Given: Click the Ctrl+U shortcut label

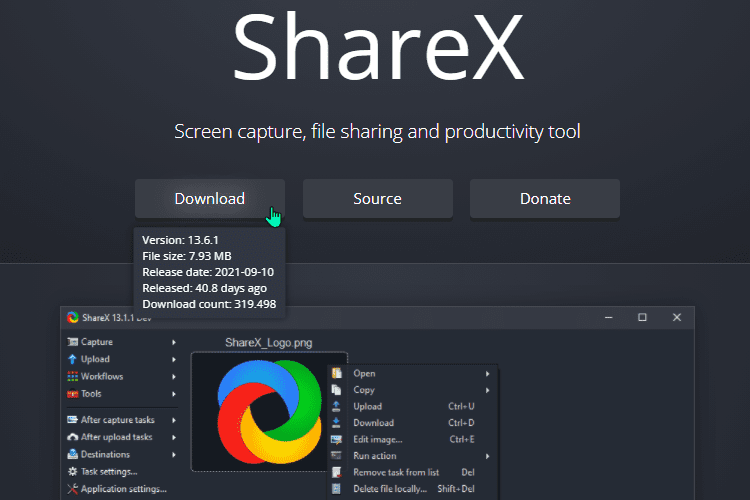Looking at the screenshot, I should pyautogui.click(x=461, y=406).
